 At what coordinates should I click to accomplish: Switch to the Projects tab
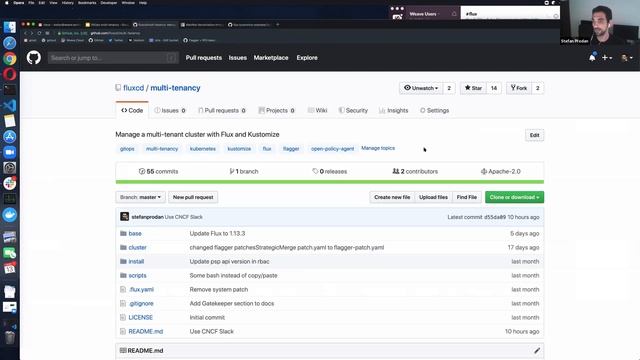point(276,110)
